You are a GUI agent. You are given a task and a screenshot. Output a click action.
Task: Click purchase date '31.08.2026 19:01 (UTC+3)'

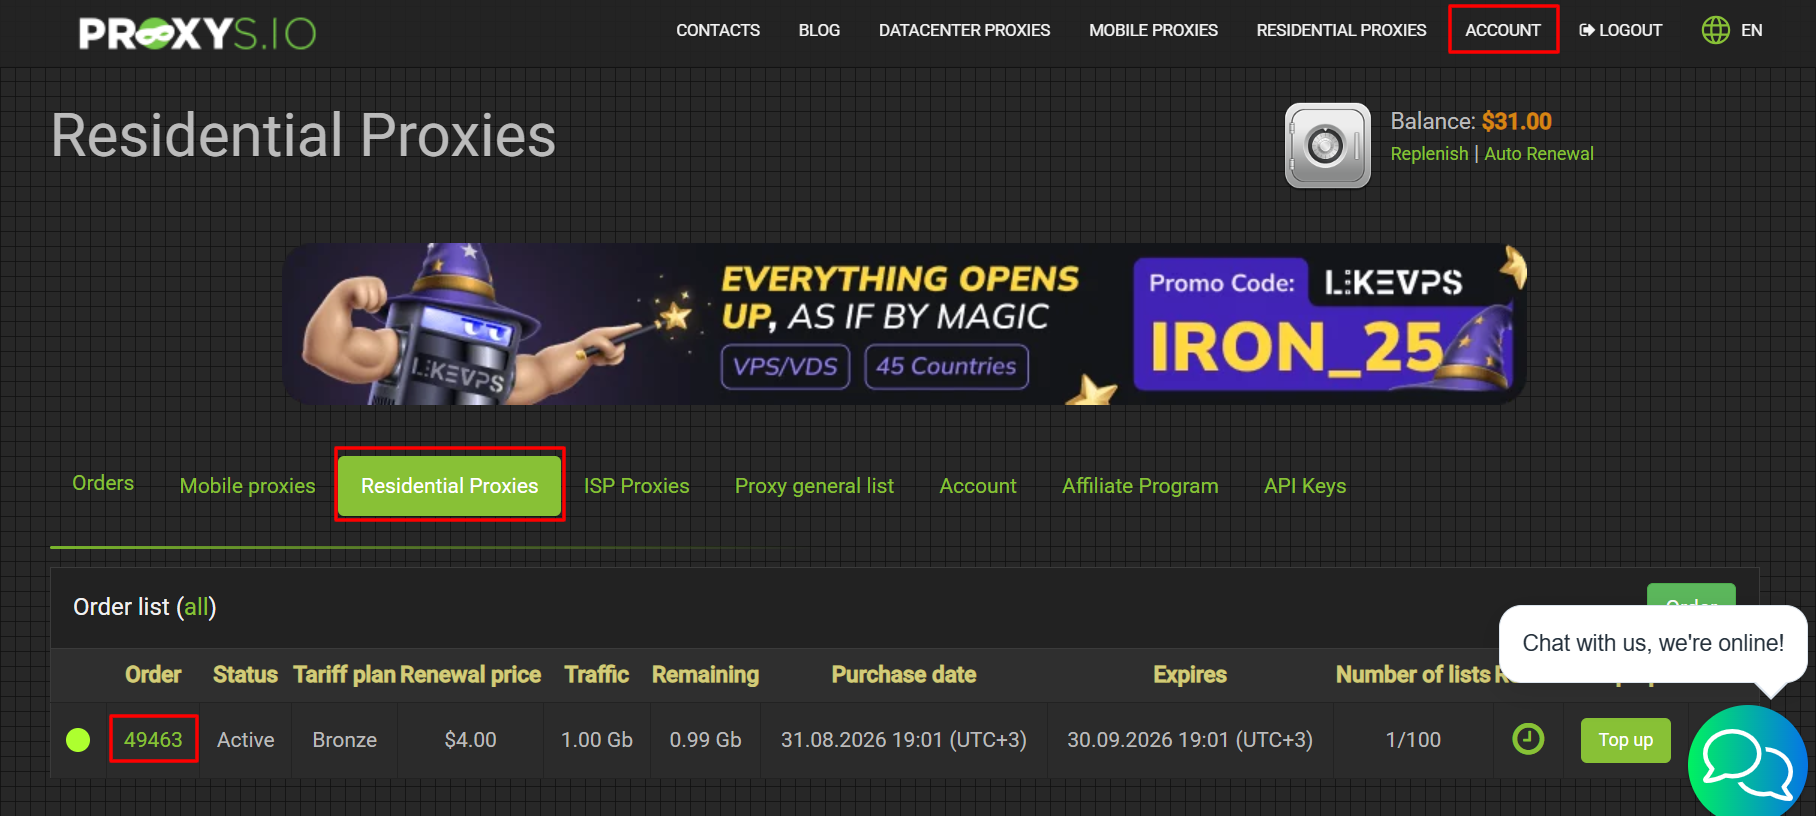(x=903, y=740)
